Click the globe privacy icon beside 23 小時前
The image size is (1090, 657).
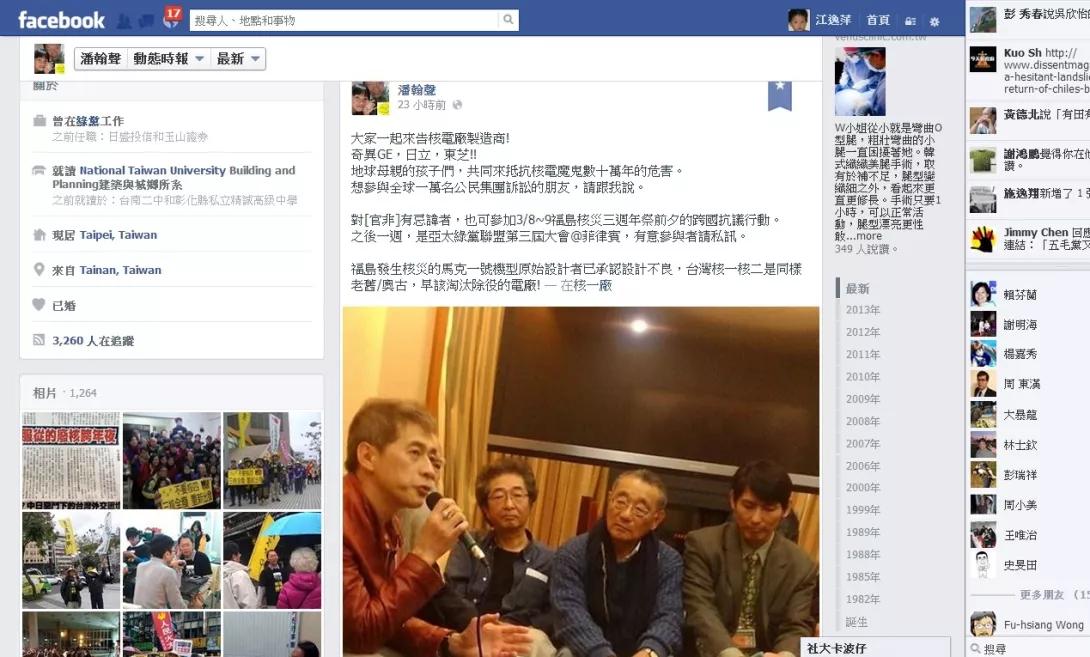point(457,105)
